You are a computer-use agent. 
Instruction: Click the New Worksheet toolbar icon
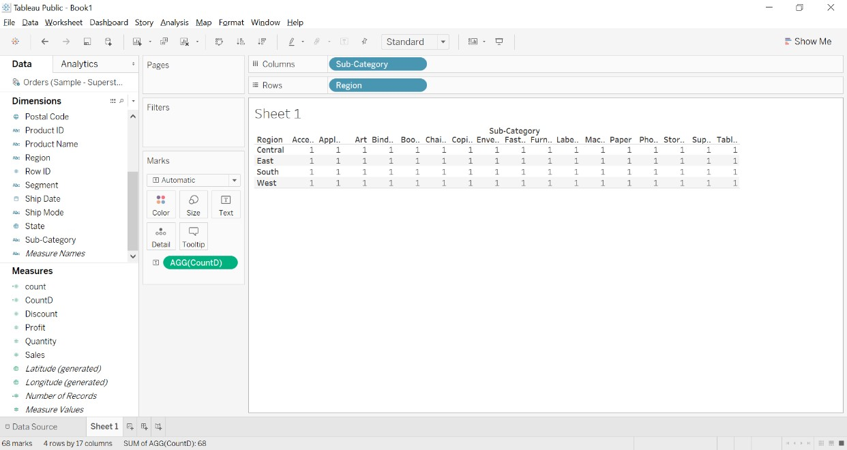tap(137, 42)
